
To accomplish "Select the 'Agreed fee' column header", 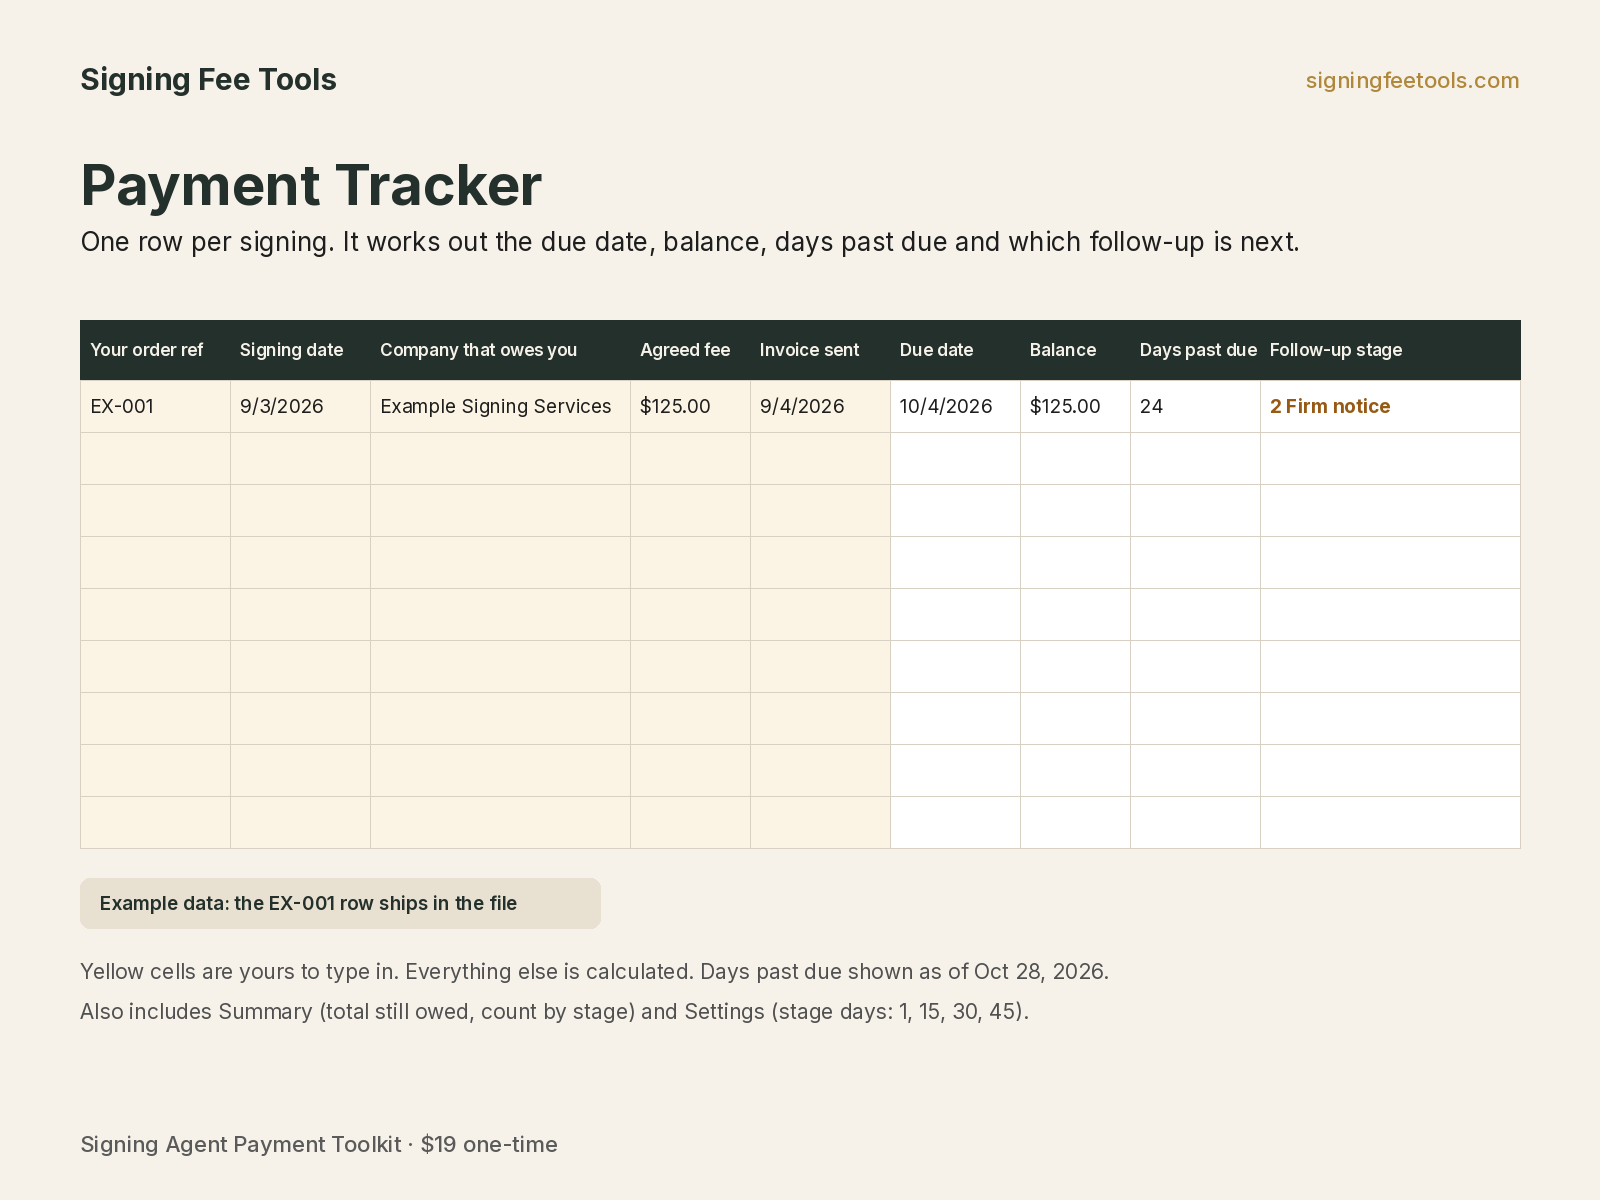I will click(690, 350).
